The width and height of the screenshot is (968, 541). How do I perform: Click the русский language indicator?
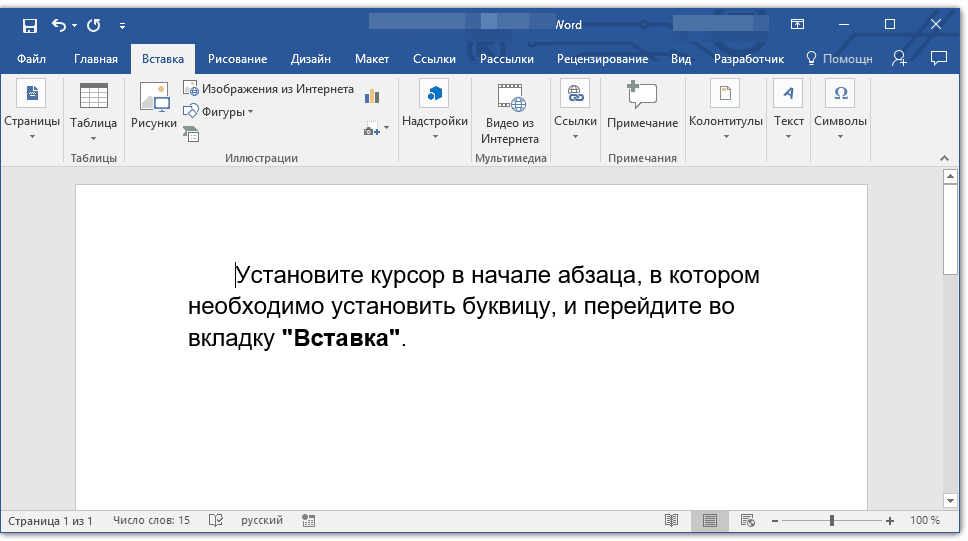tap(261, 521)
